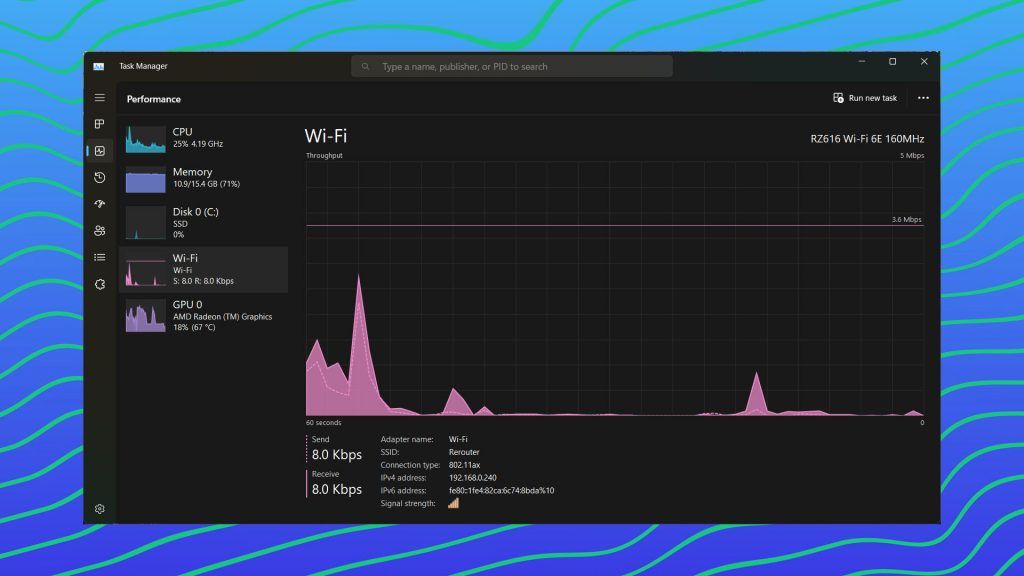Screen dimensions: 1024x576
Task: Close the Task Manager window
Action: pos(923,61)
